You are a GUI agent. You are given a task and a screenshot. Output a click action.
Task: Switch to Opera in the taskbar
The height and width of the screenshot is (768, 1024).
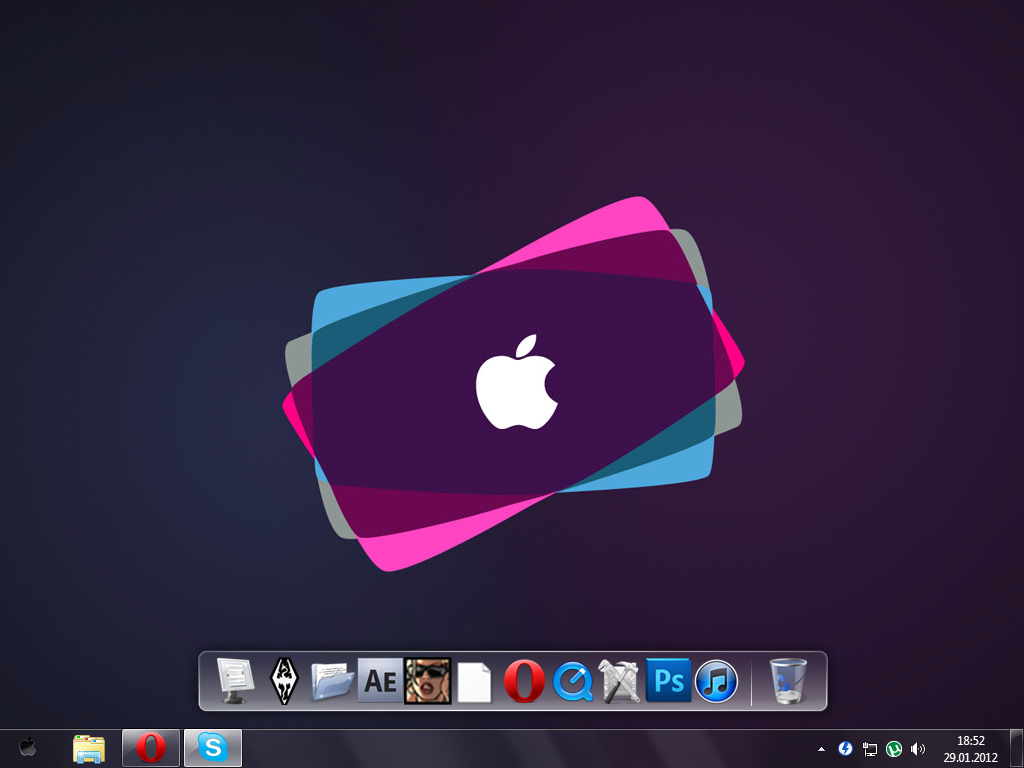[151, 748]
